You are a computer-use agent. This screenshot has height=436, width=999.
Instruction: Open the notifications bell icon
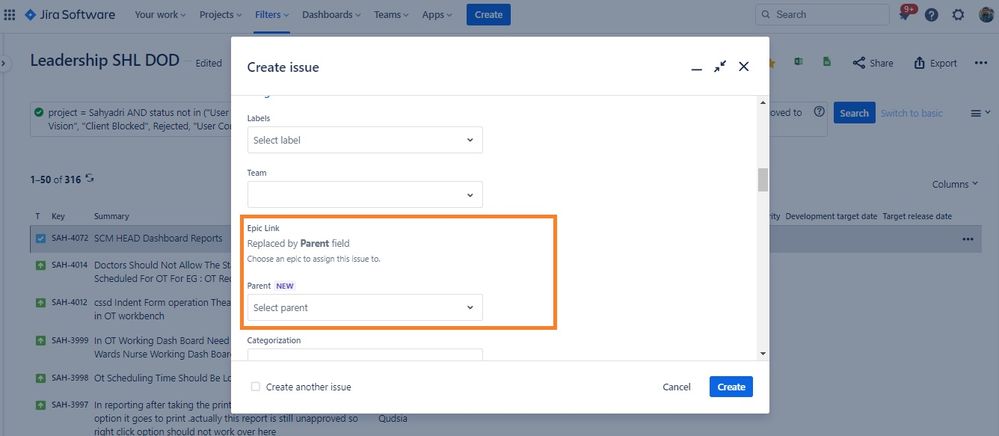point(905,15)
